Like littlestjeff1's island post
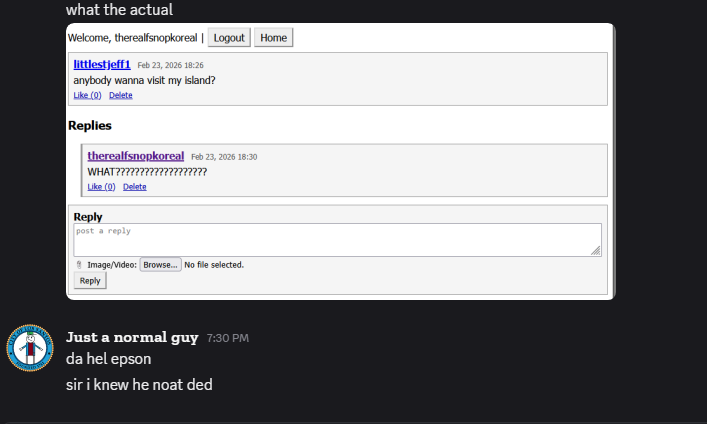The image size is (707, 424). 87,96
